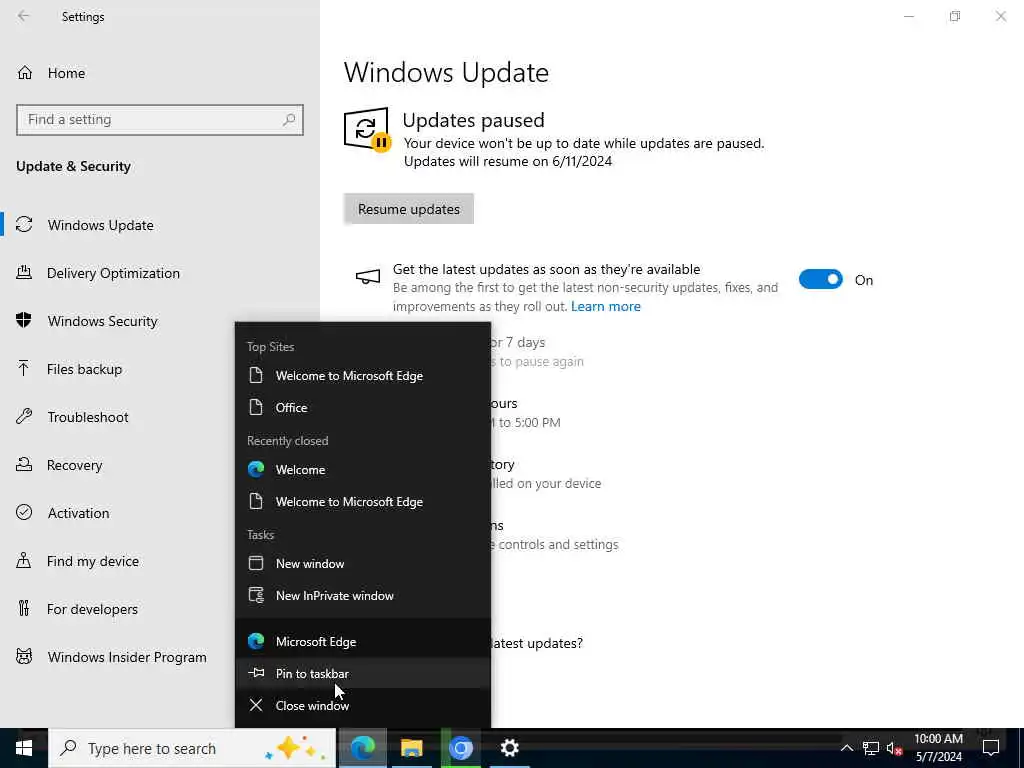Launch Microsoft Edge from jump list
Viewport: 1024px width, 768px height.
[x=362, y=641]
